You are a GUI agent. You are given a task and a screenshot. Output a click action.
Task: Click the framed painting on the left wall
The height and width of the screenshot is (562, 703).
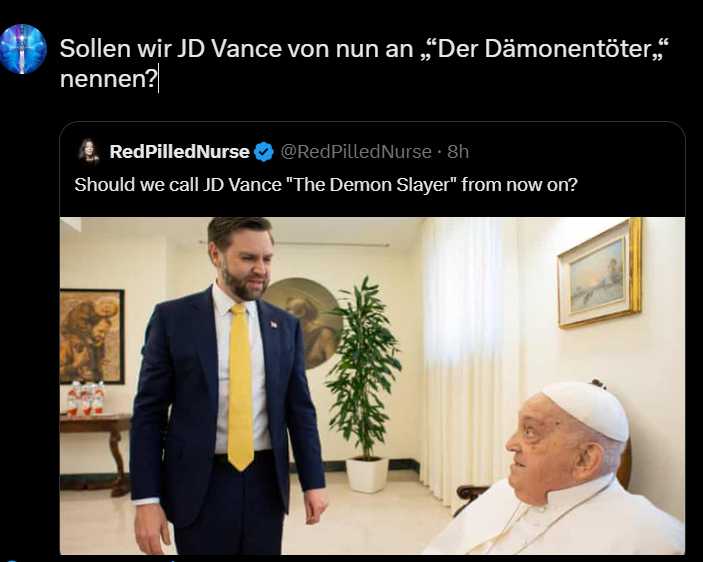pyautogui.click(x=91, y=336)
